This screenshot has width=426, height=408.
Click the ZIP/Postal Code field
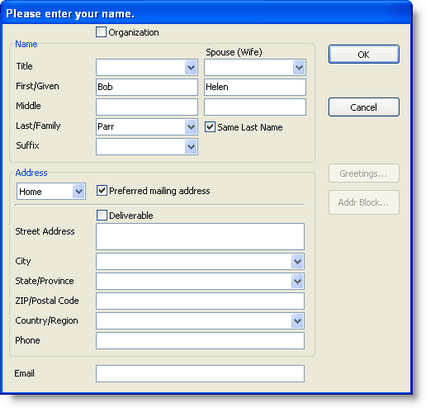coord(200,301)
